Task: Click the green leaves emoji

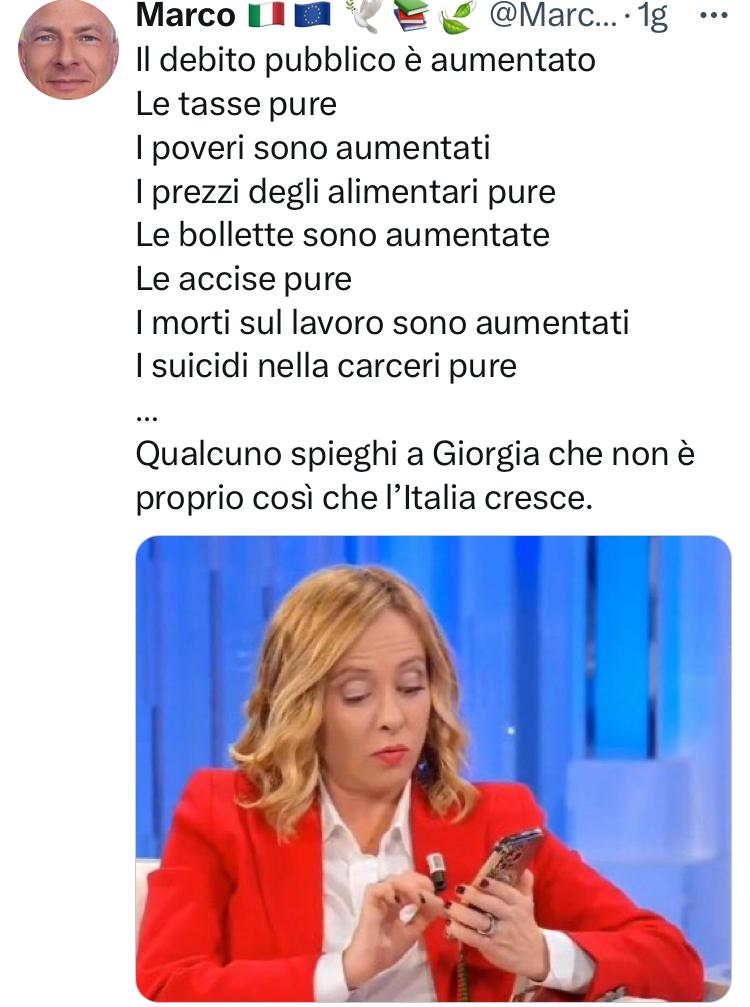Action: point(459,16)
